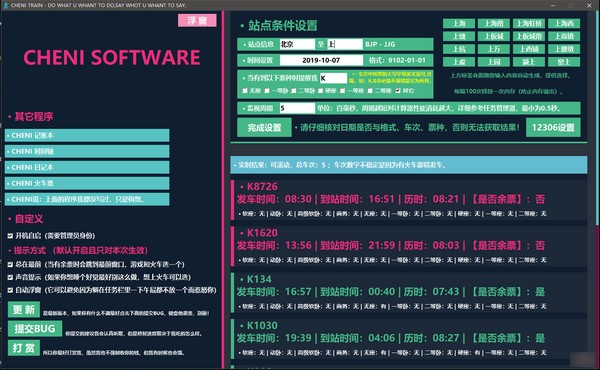Image resolution: width=600 pixels, height=370 pixels.
Task: Click the date field showing 2019-10-07
Action: [x=321, y=60]
